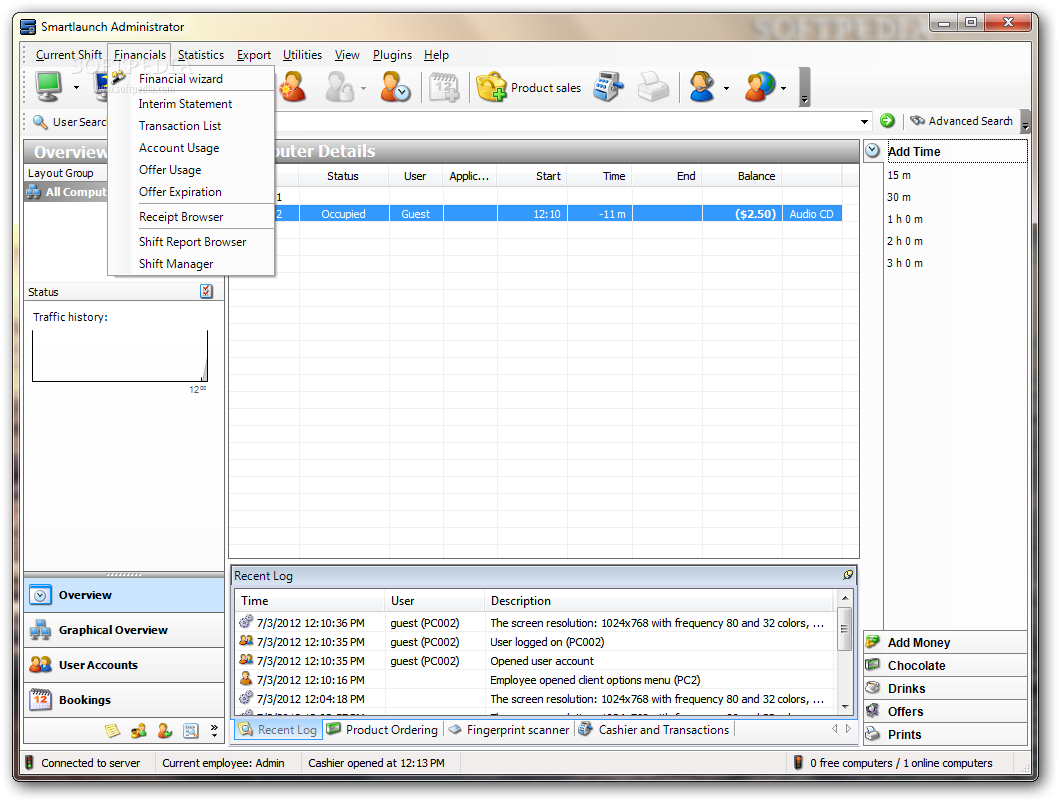Click the log search icon in navigation strip

(x=191, y=730)
